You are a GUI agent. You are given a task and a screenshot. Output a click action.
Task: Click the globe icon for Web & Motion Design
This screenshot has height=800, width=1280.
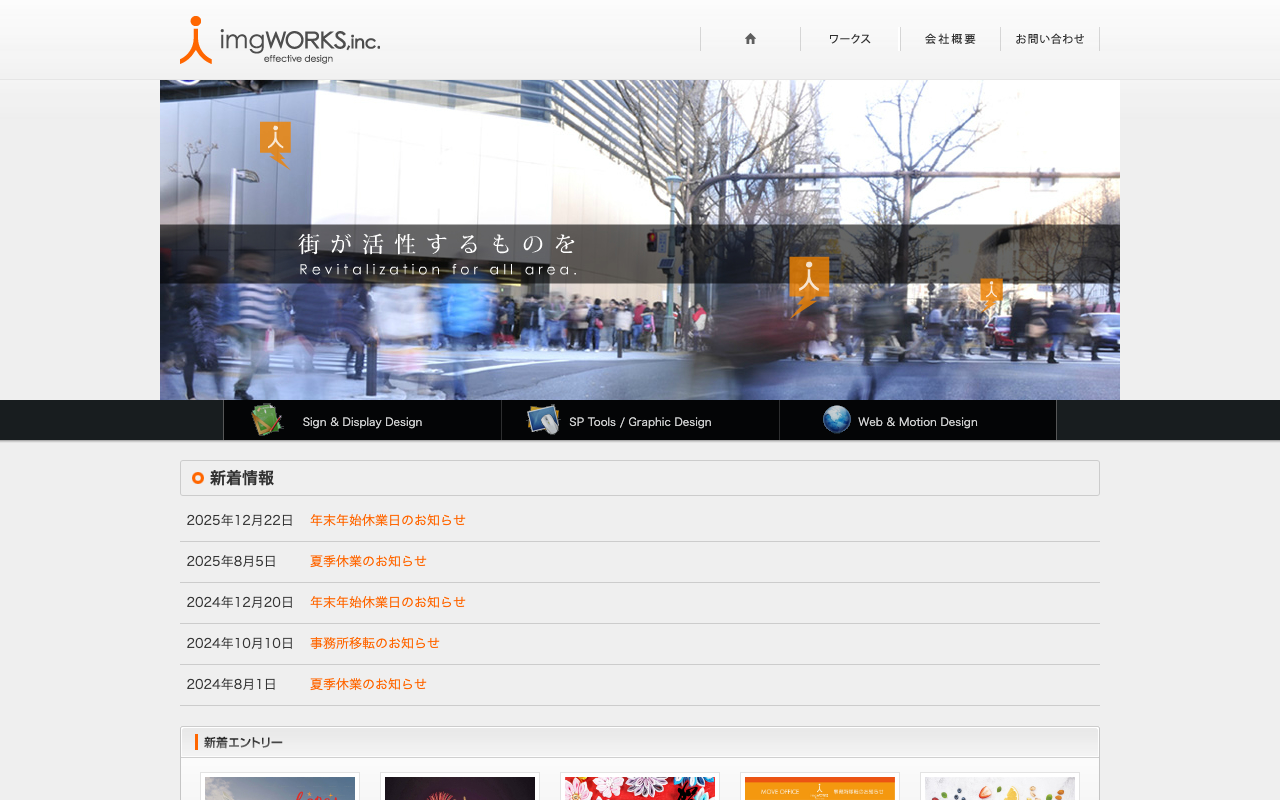click(x=837, y=420)
